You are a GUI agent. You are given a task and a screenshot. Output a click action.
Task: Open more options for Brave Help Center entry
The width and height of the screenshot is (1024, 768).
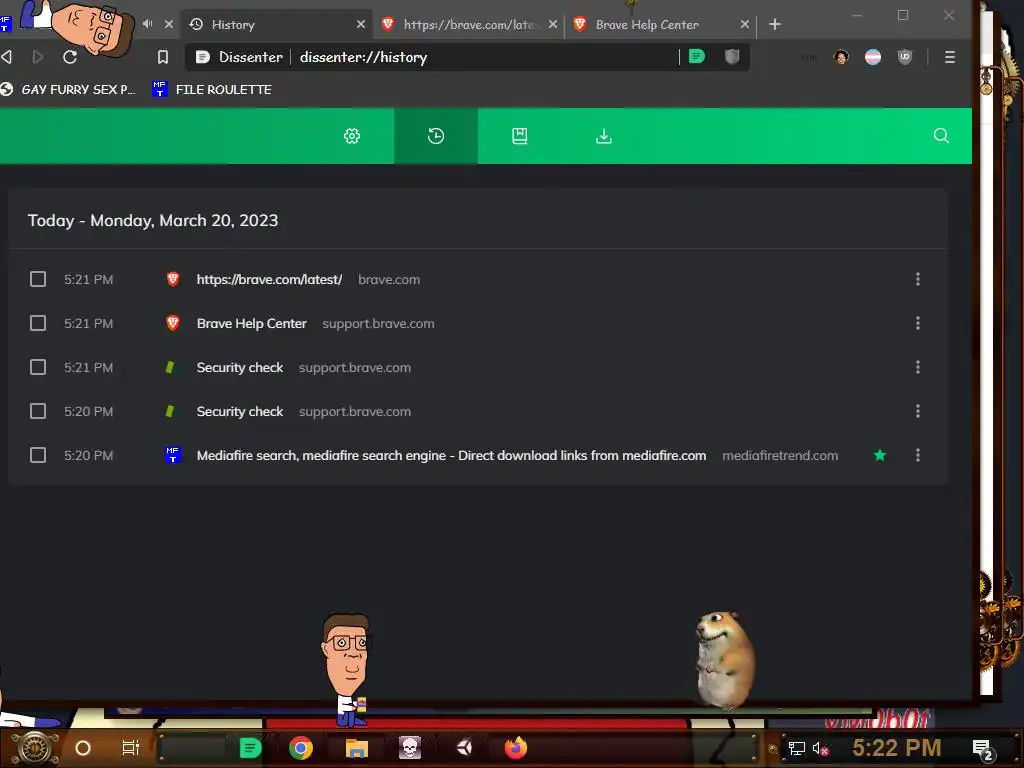[x=918, y=323]
